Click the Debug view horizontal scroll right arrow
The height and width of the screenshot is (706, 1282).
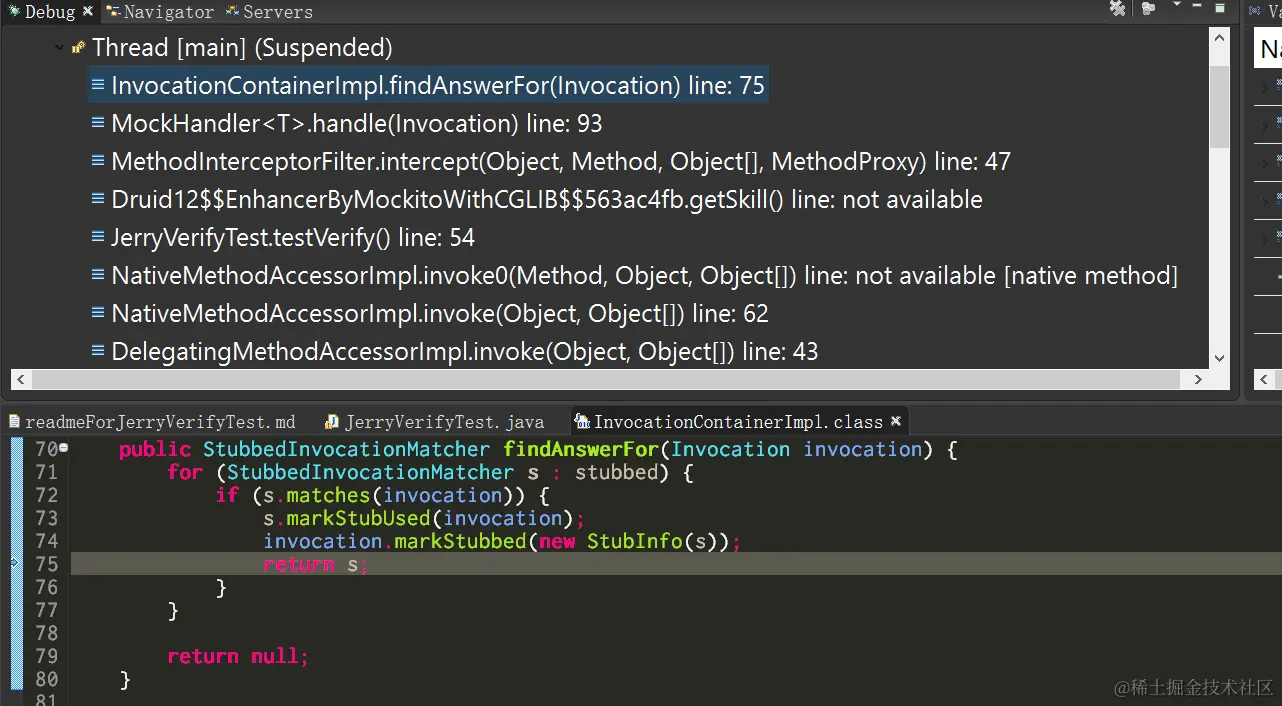1198,380
